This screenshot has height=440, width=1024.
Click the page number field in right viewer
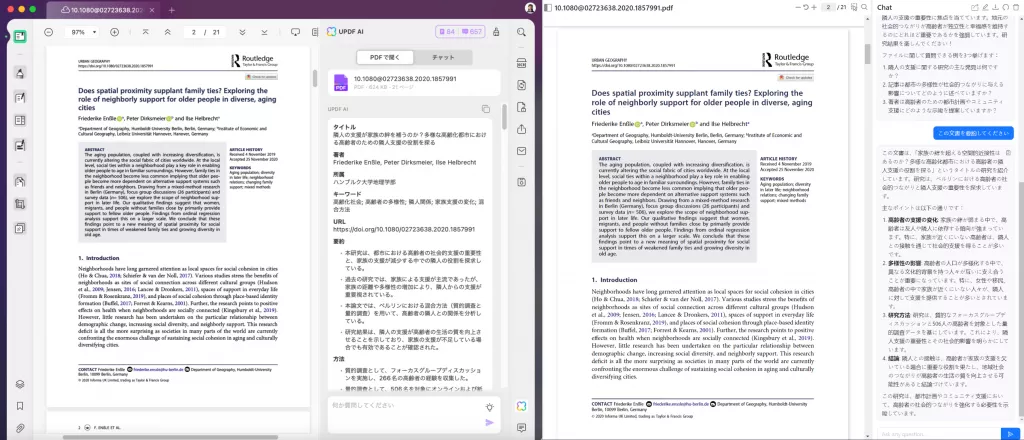coord(829,7)
